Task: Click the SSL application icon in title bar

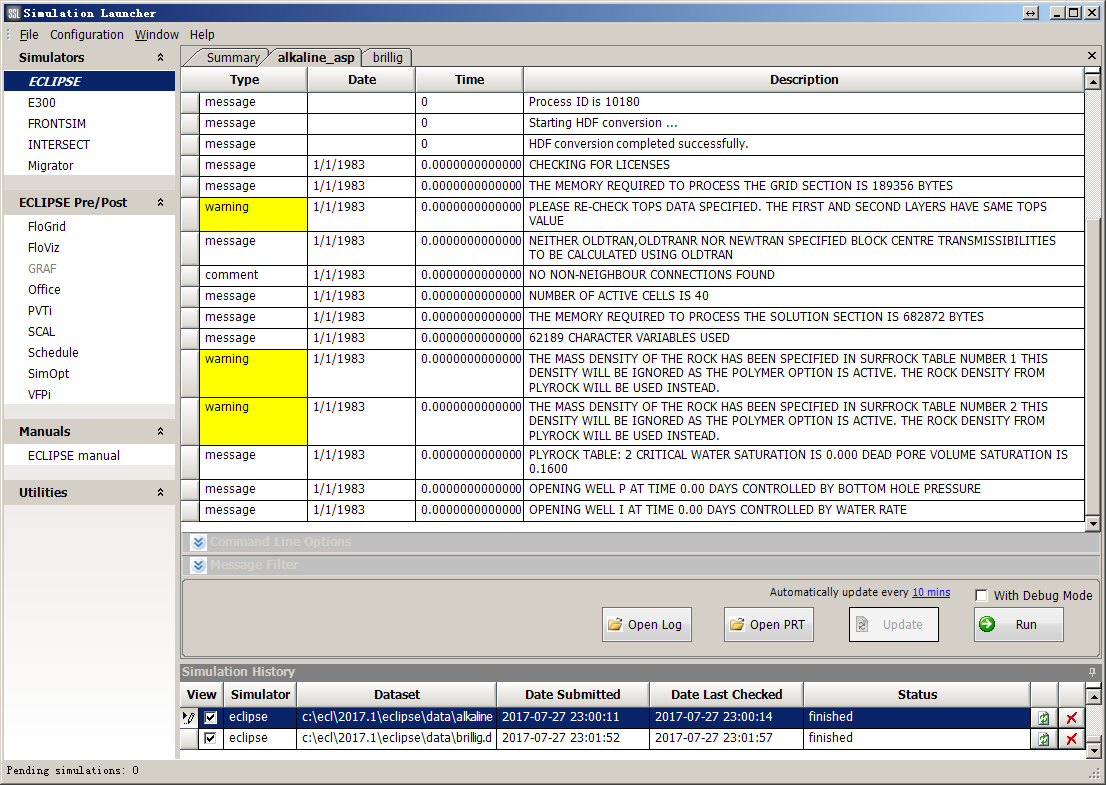Action: point(13,13)
